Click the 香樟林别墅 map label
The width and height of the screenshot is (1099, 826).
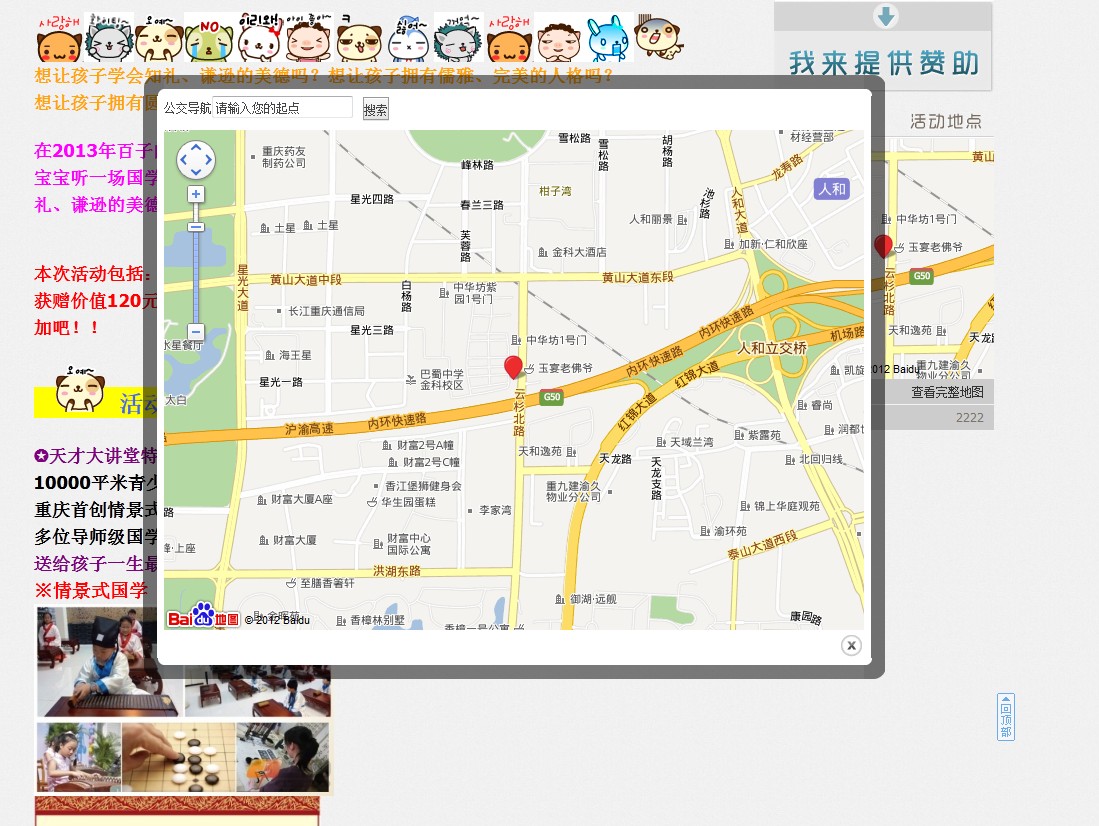[378, 621]
